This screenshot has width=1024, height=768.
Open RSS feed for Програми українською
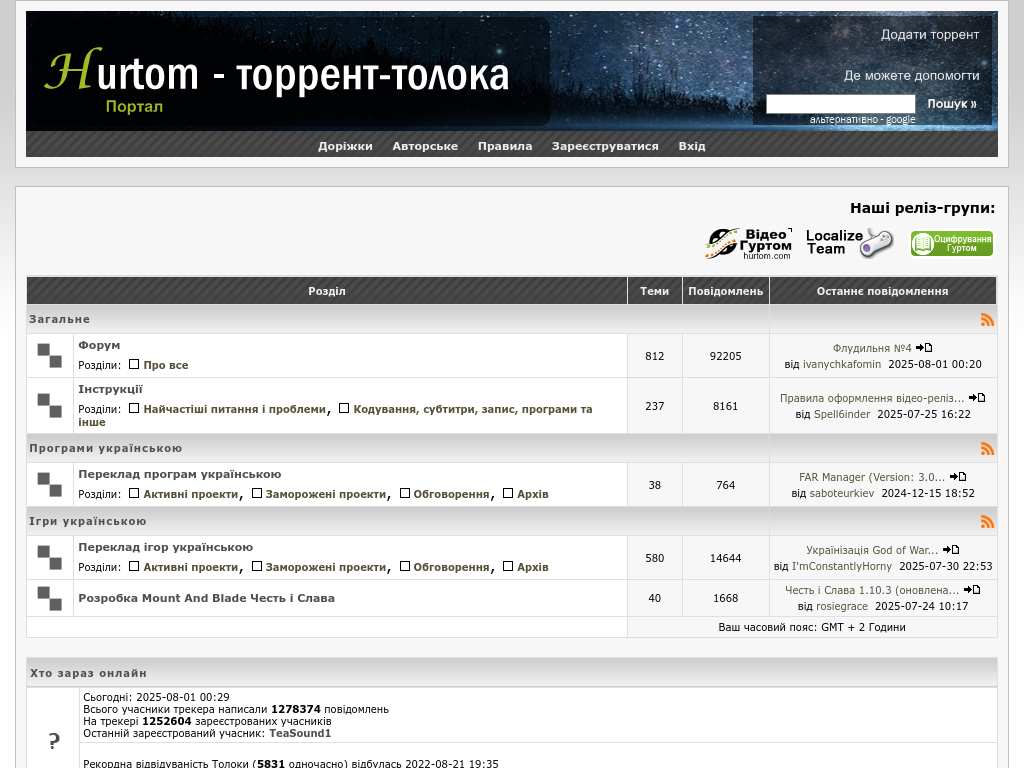tap(987, 449)
